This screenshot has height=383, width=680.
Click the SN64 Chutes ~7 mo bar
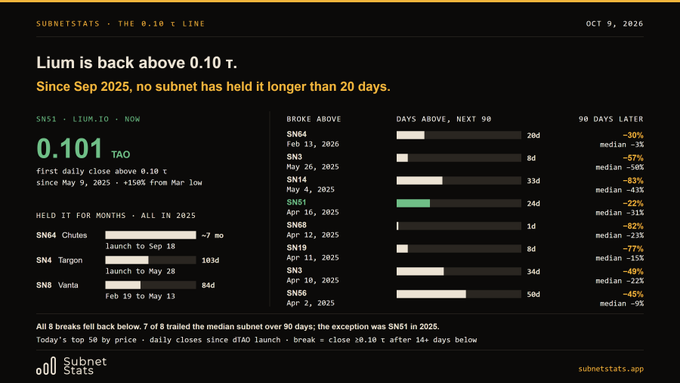coord(150,235)
